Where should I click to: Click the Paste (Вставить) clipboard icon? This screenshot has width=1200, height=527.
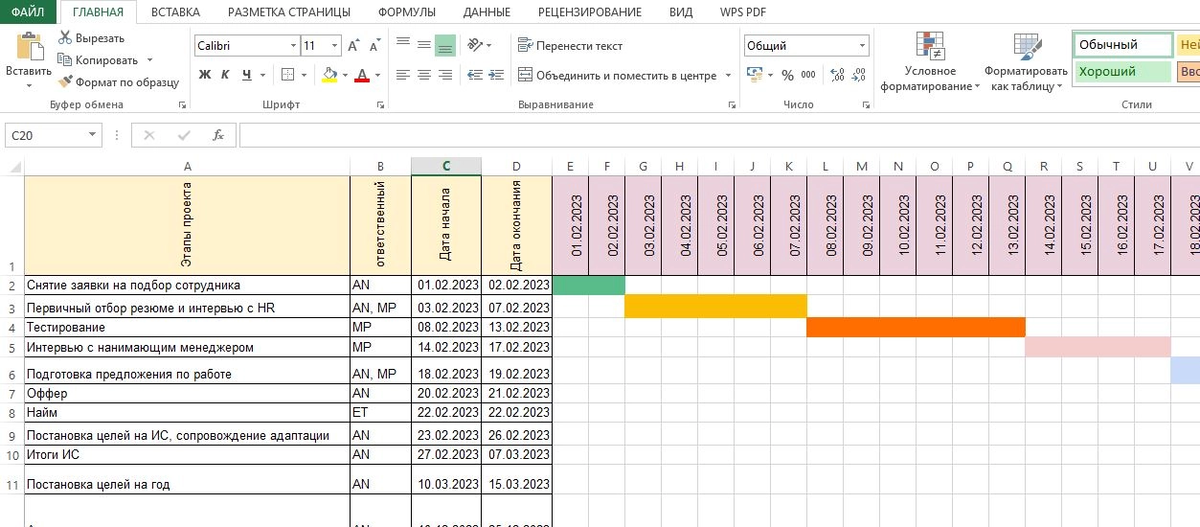pos(29,46)
